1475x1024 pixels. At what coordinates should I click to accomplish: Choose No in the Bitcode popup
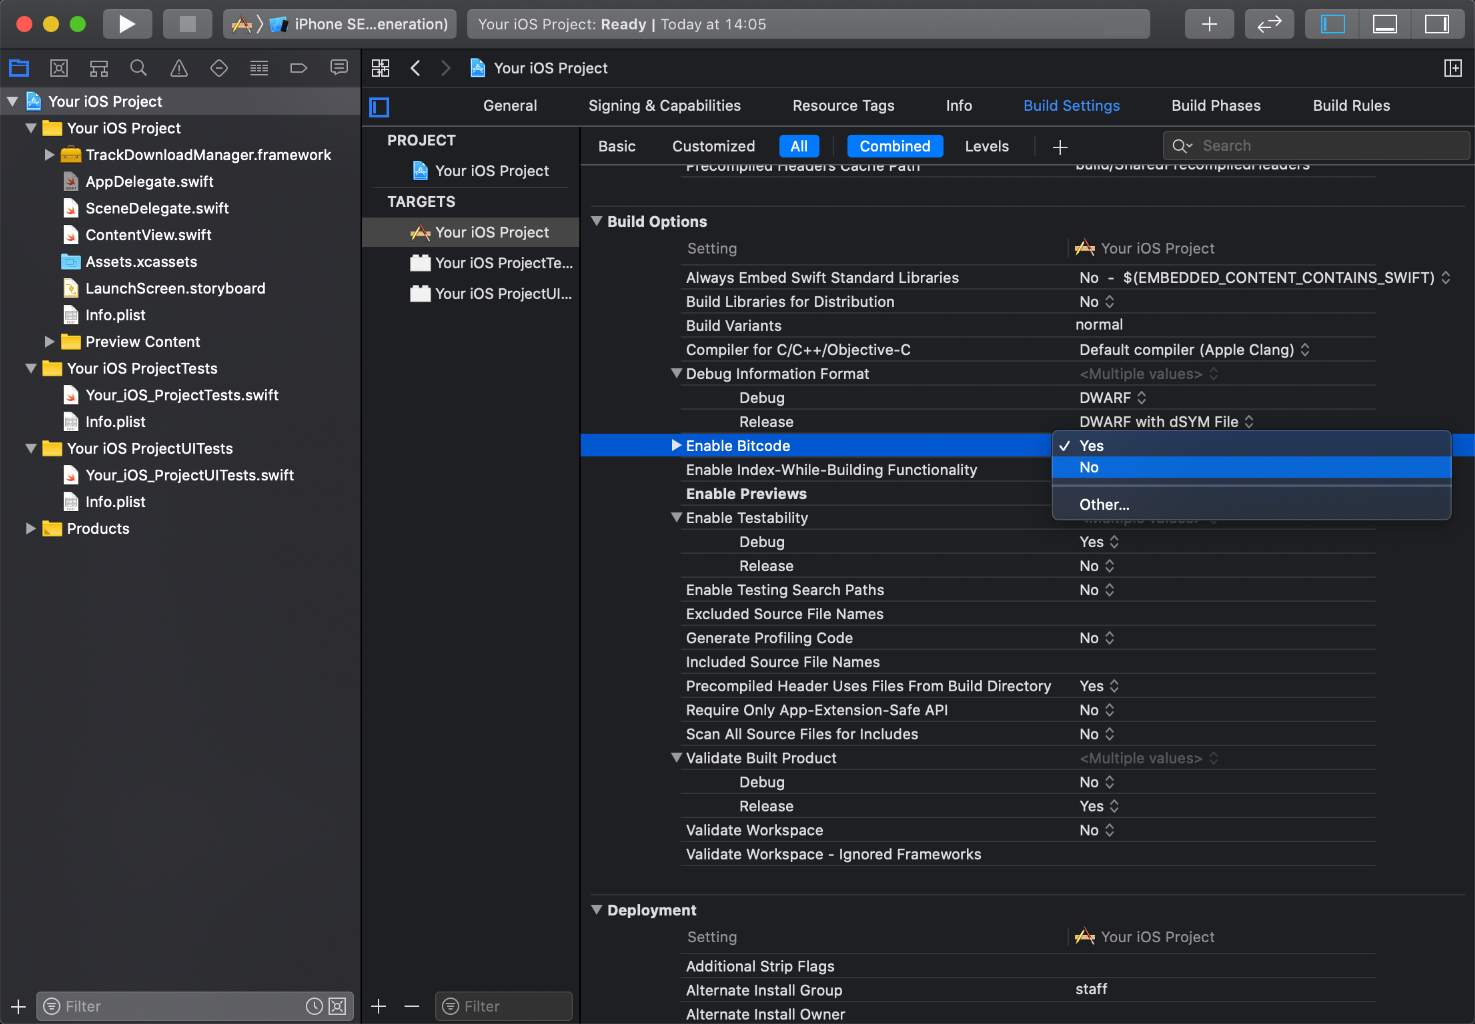(1251, 467)
